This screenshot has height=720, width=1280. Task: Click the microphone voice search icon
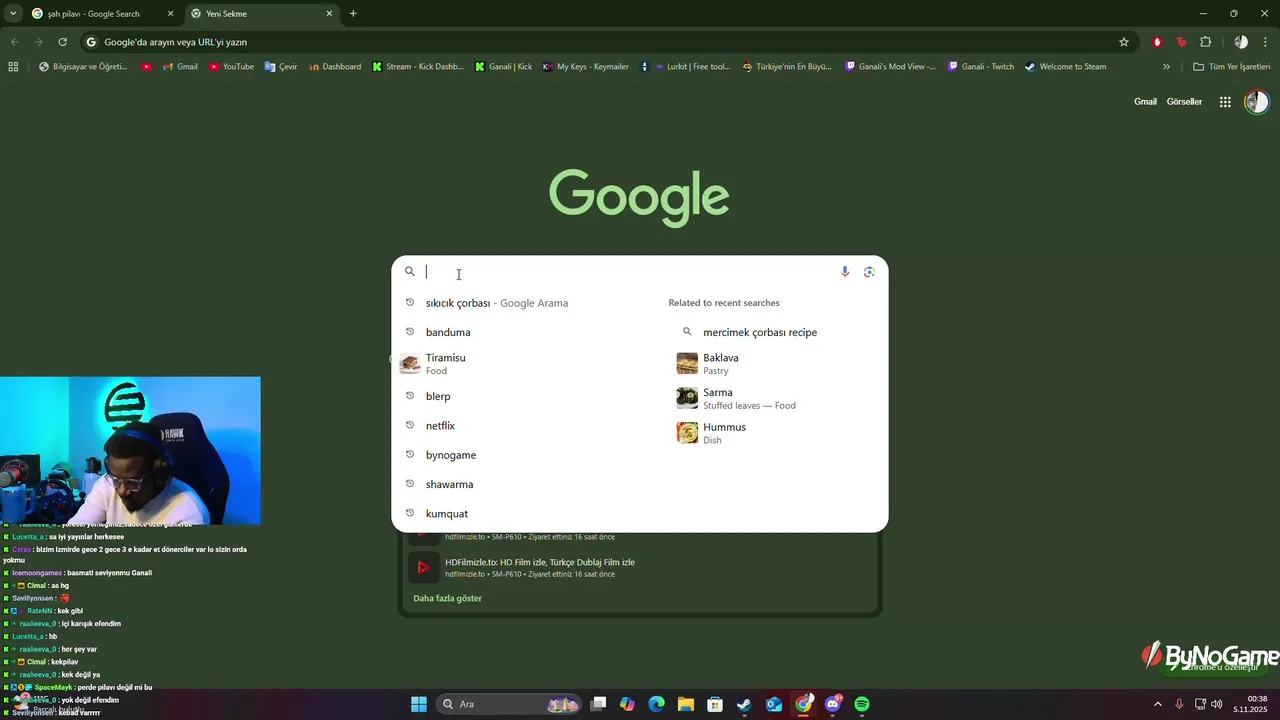pyautogui.click(x=845, y=272)
